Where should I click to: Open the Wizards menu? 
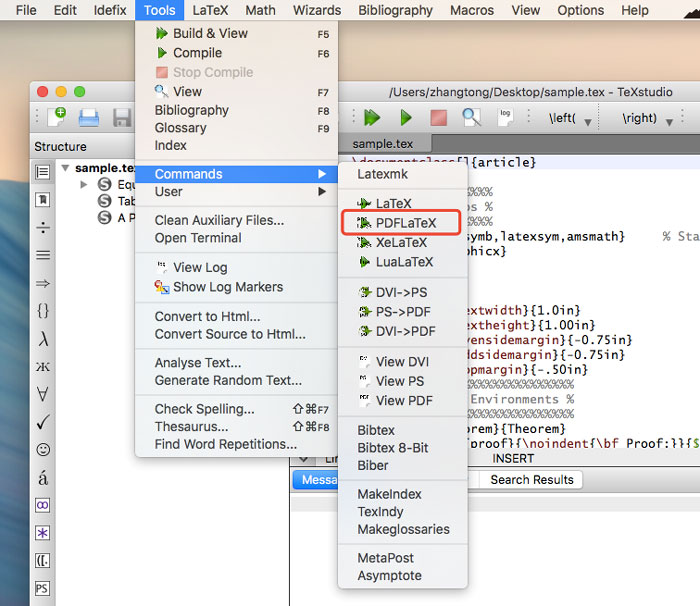(x=317, y=10)
